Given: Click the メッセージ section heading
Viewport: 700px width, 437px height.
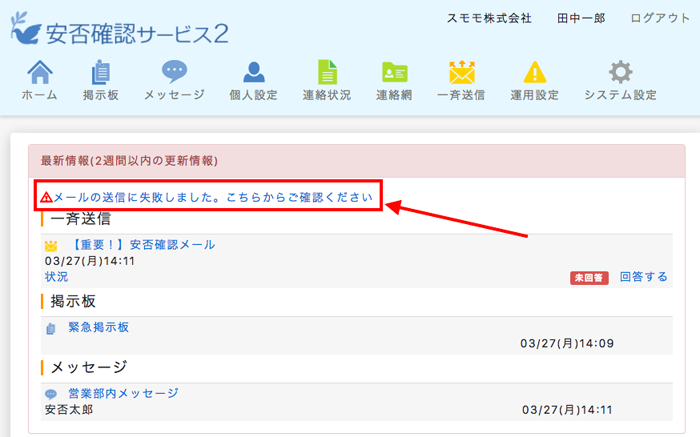Looking at the screenshot, I should point(89,367).
